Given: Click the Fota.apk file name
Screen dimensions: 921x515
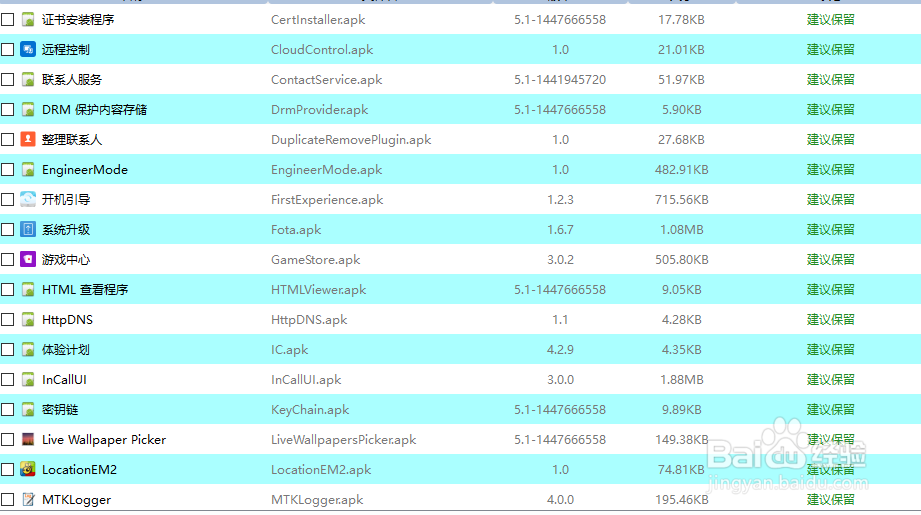Looking at the screenshot, I should (296, 230).
